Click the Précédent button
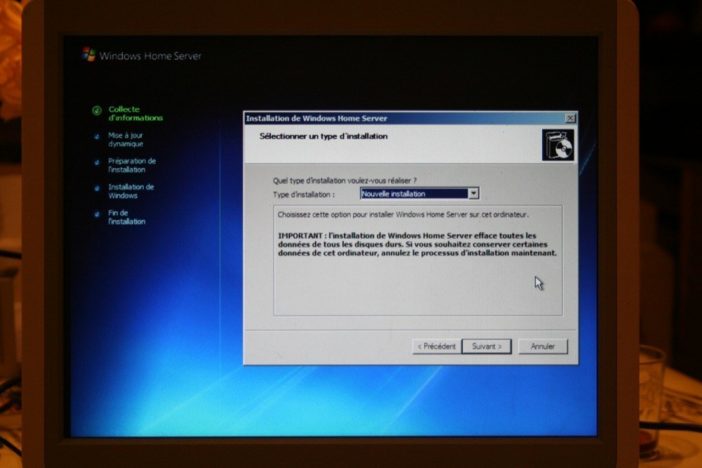 pyautogui.click(x=437, y=346)
